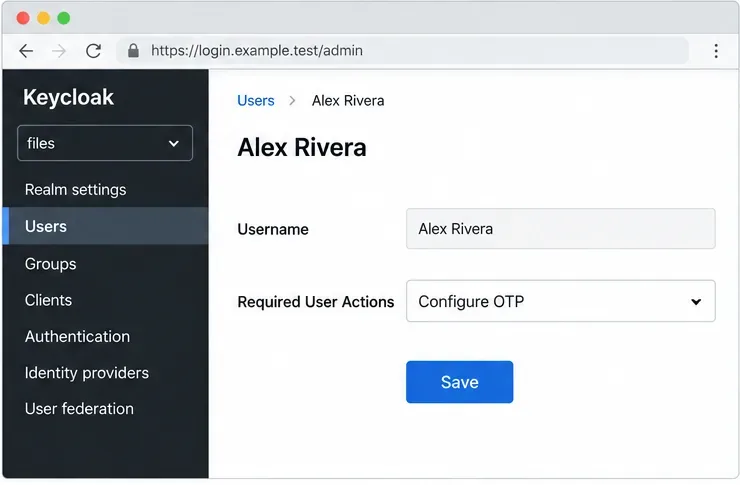
Task: Select Users in the sidebar
Action: 106,226
